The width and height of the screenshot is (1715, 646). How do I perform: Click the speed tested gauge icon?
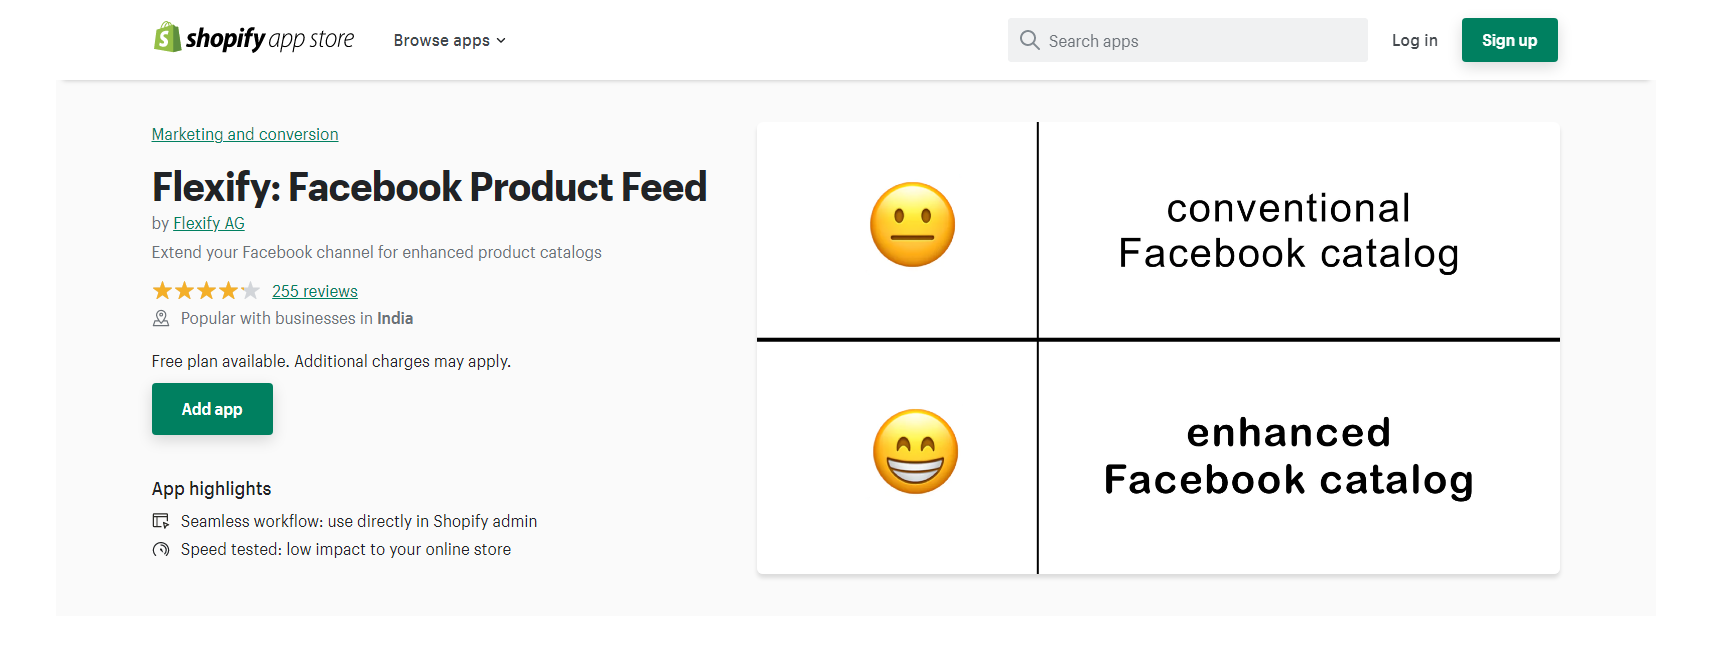click(x=161, y=549)
